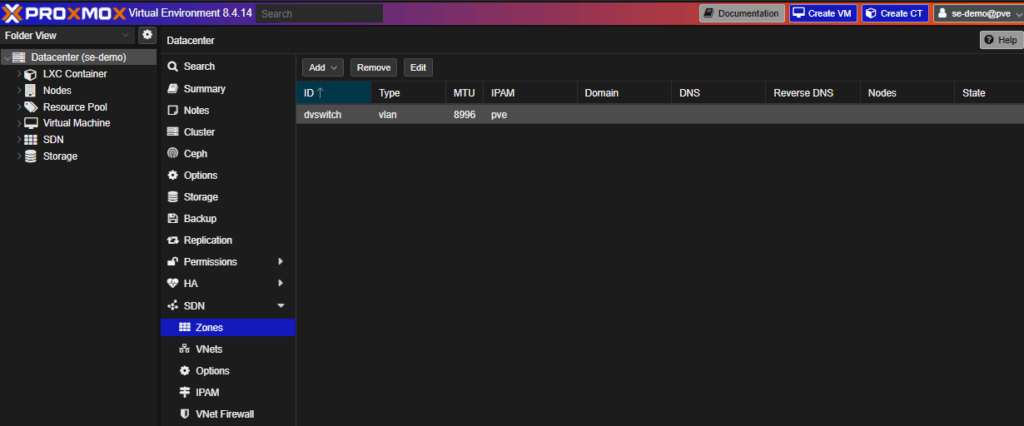The height and width of the screenshot is (426, 1024).
Task: Click the VNet Firewall shield icon
Action: coord(184,414)
